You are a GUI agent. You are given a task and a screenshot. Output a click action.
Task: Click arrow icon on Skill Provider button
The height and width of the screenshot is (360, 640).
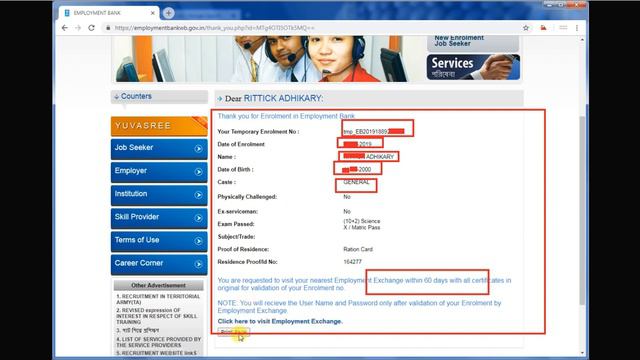point(198,218)
